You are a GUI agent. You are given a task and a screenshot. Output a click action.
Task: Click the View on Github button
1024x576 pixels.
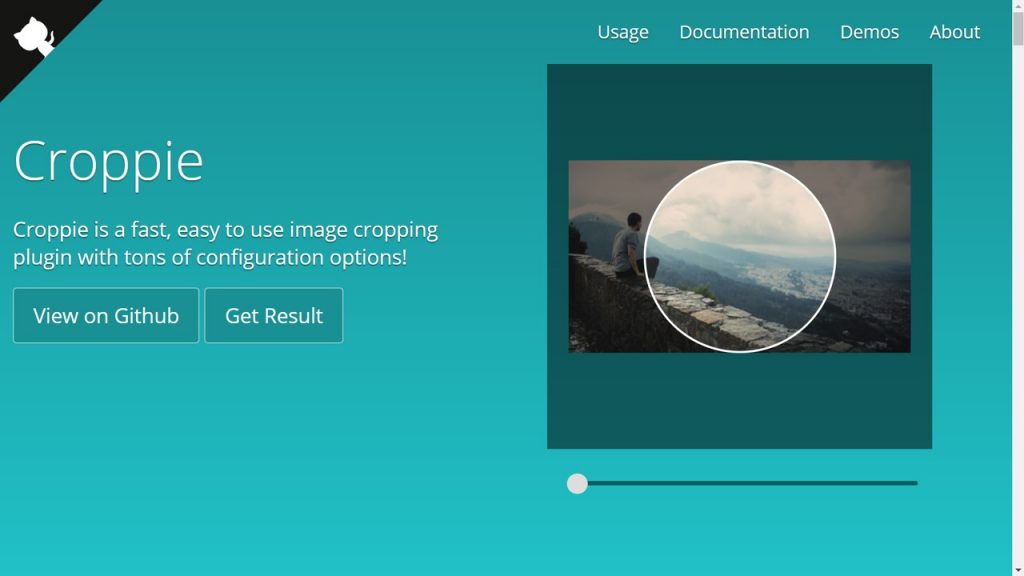coord(105,315)
